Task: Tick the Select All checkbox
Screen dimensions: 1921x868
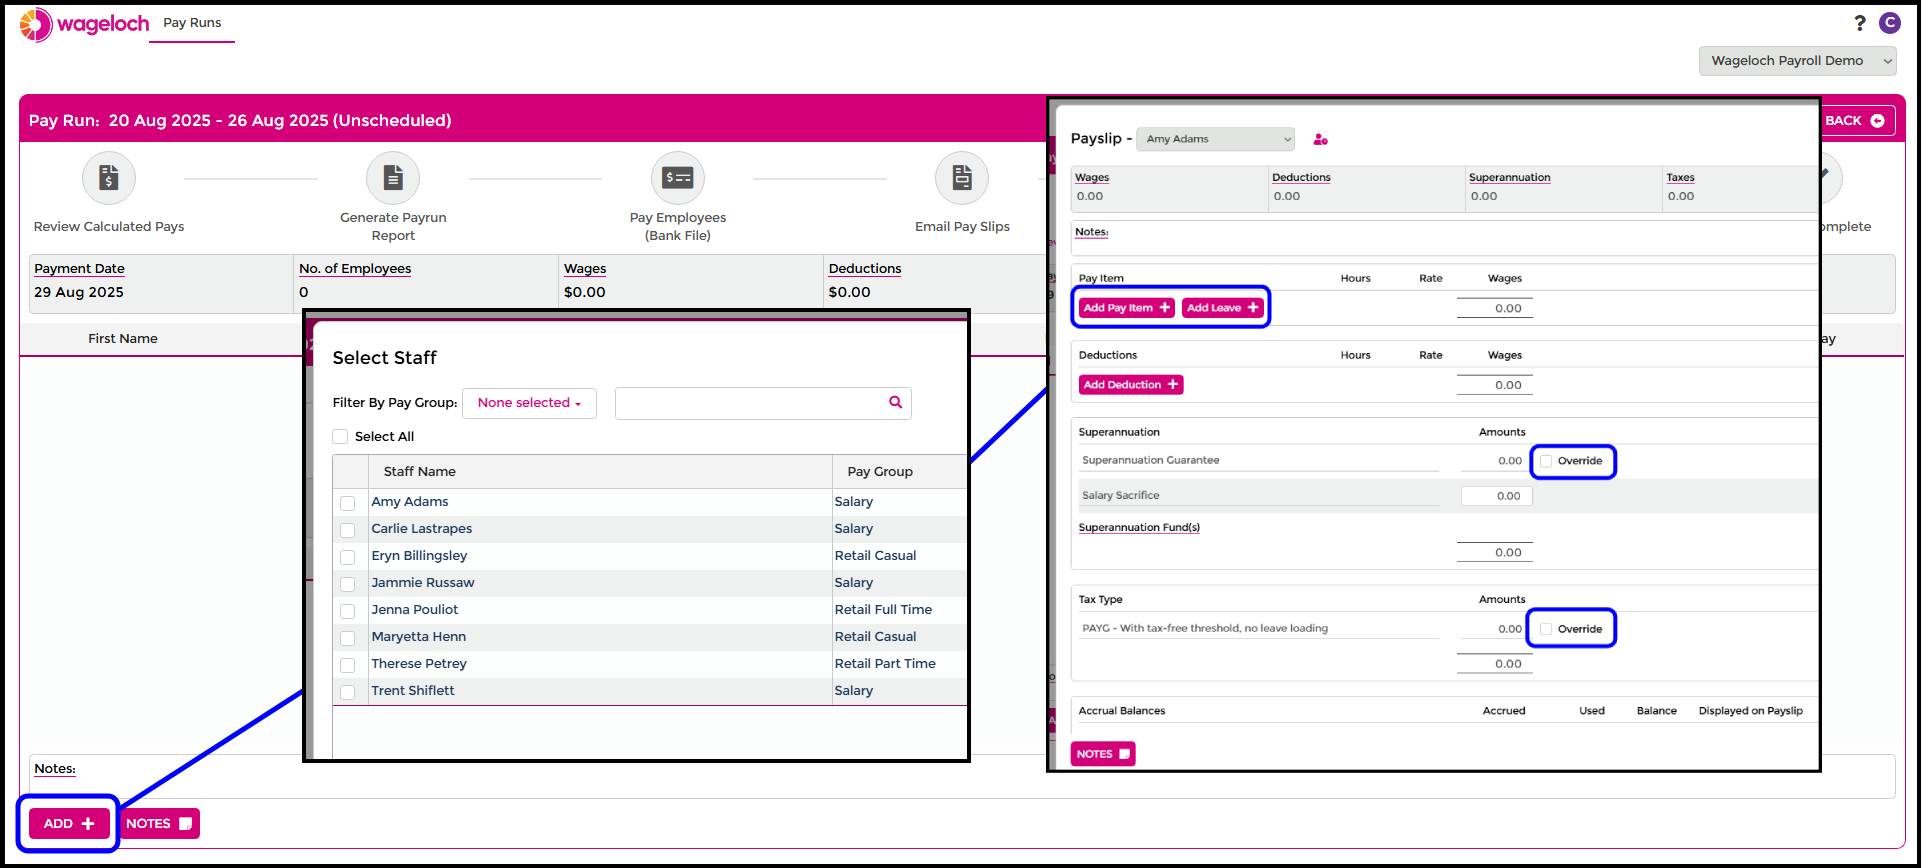Action: [341, 437]
